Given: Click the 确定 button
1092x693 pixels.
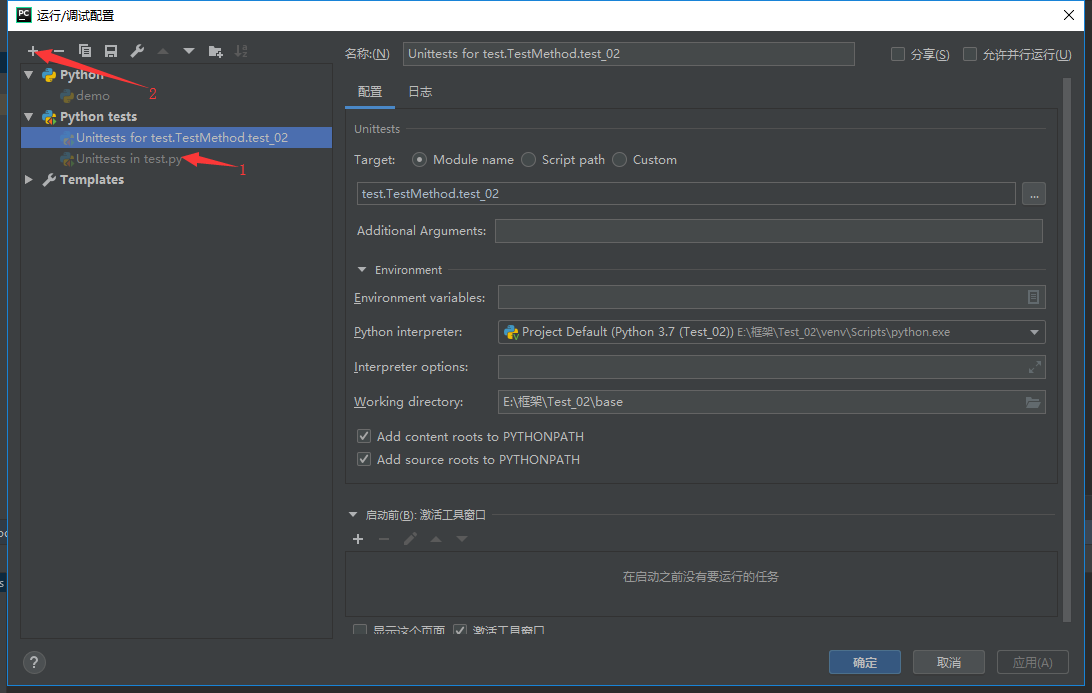Looking at the screenshot, I should click(865, 662).
